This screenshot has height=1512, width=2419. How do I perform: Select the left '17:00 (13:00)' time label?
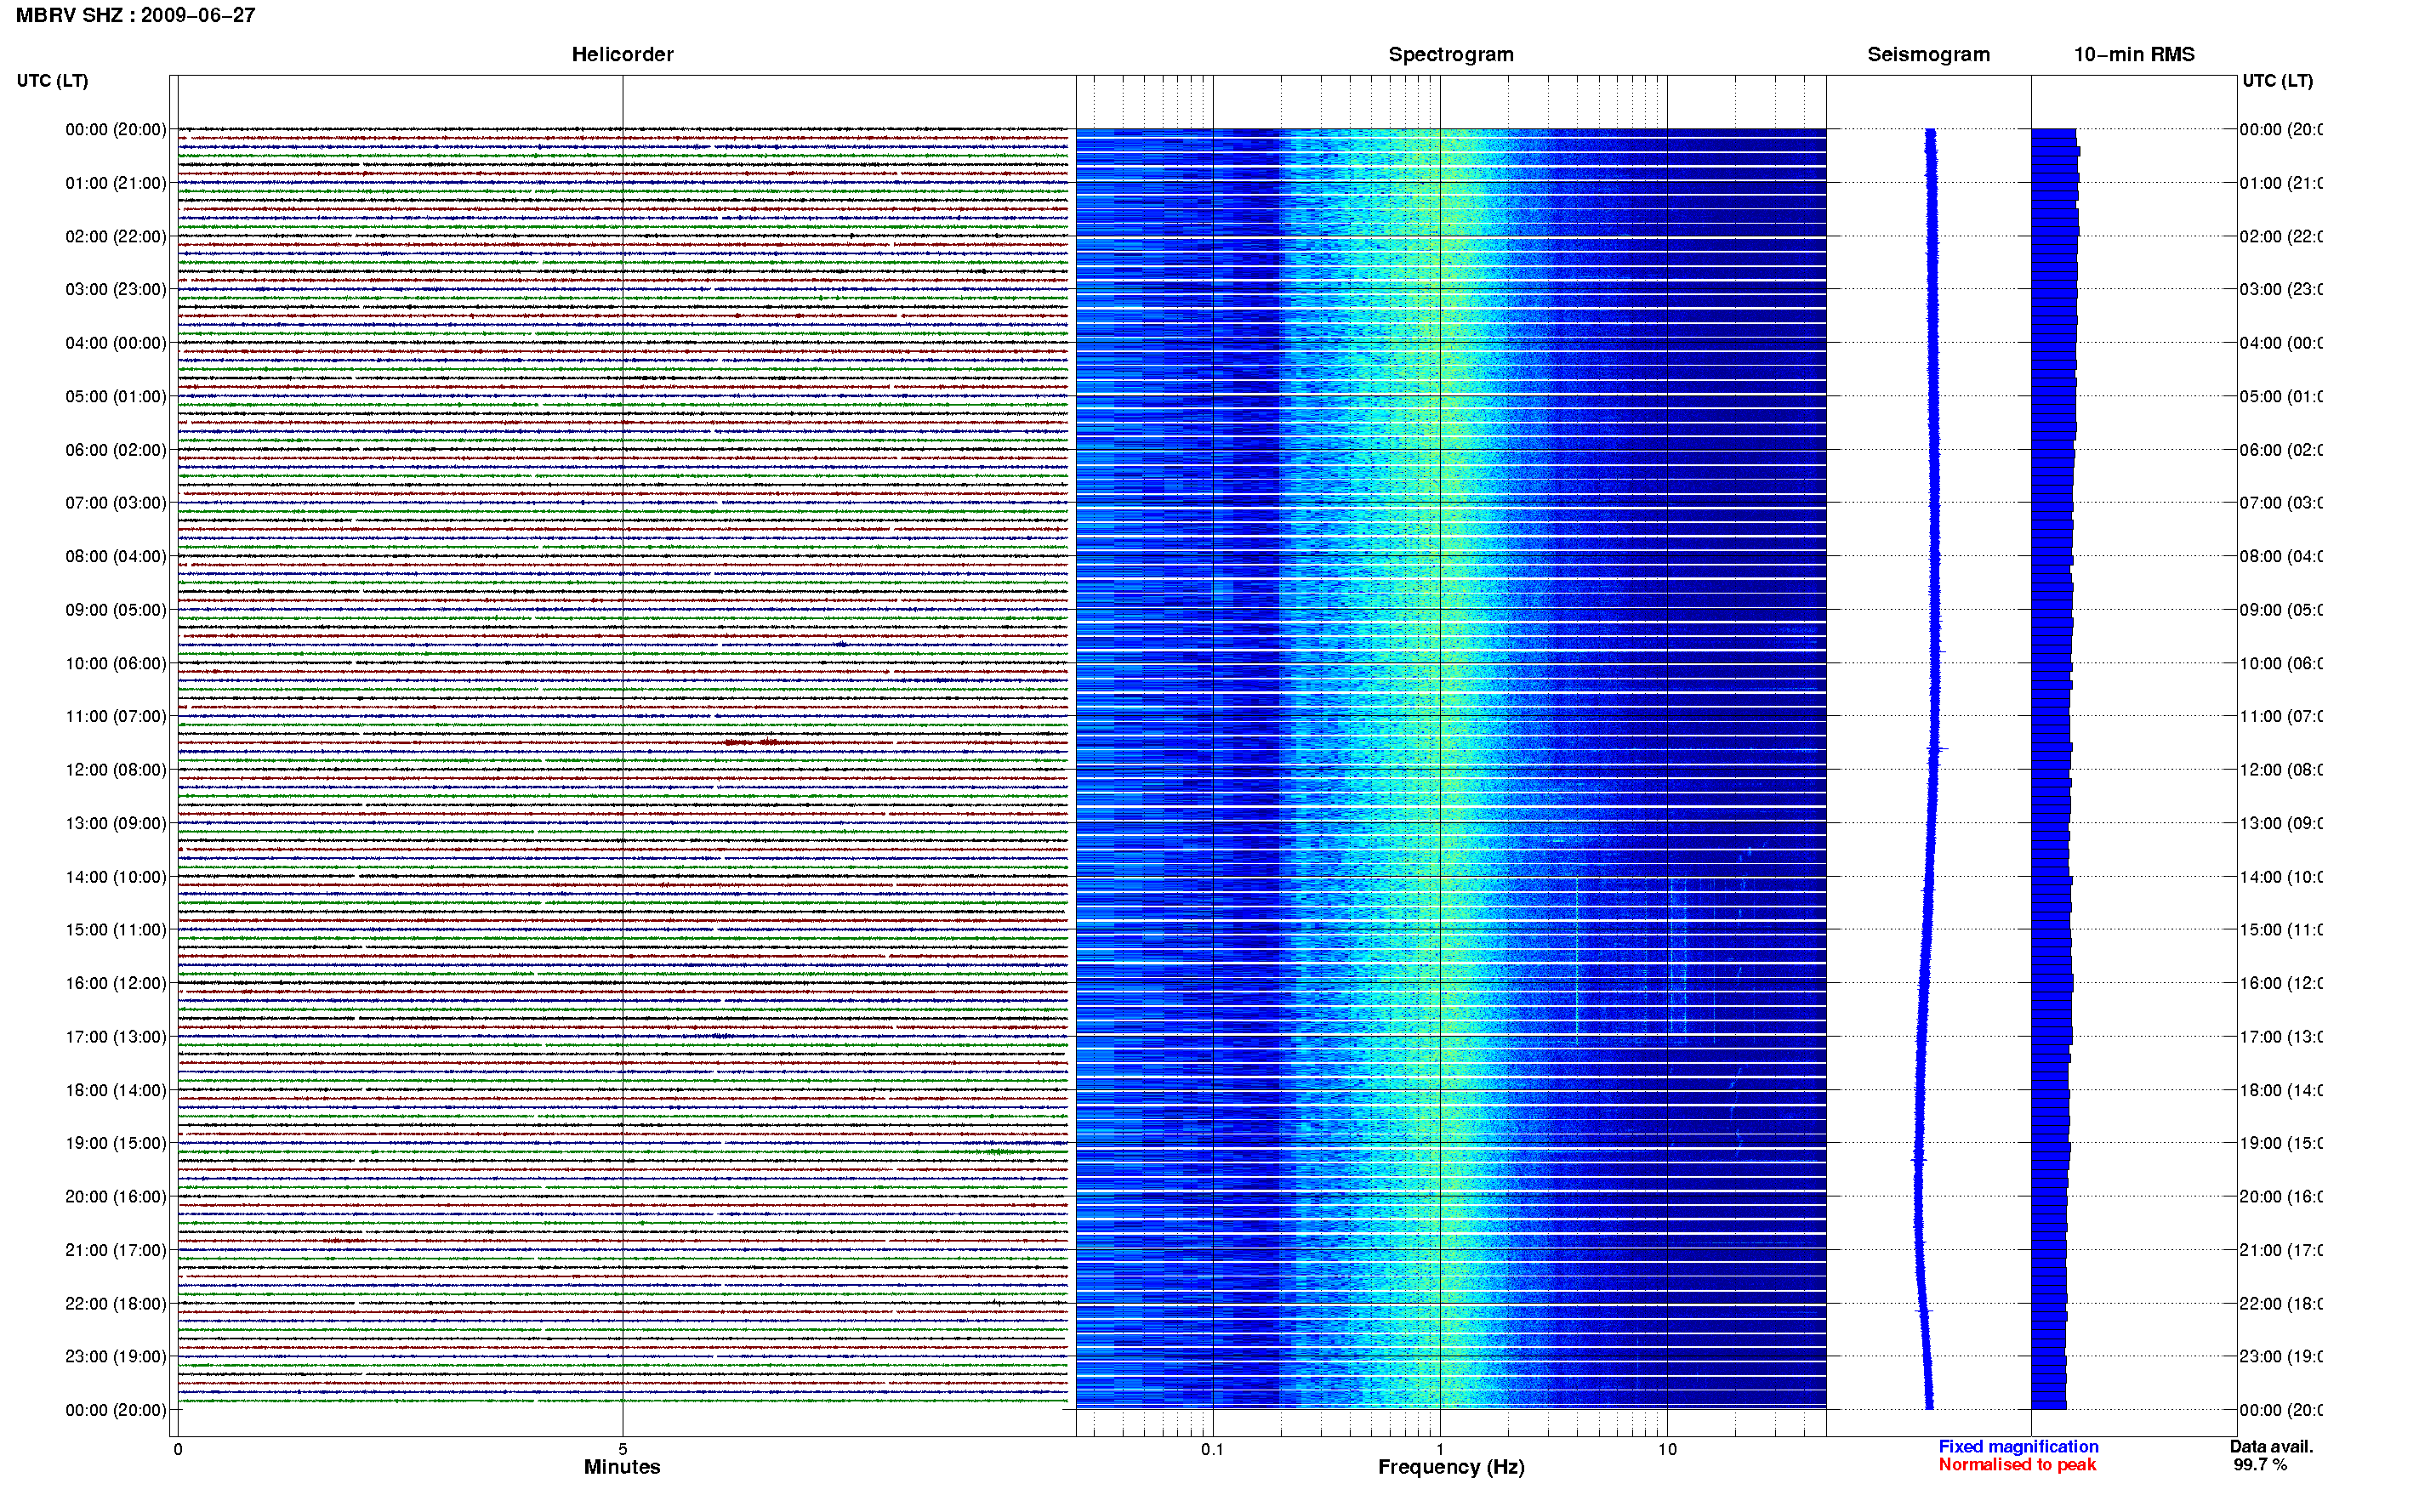click(116, 1037)
